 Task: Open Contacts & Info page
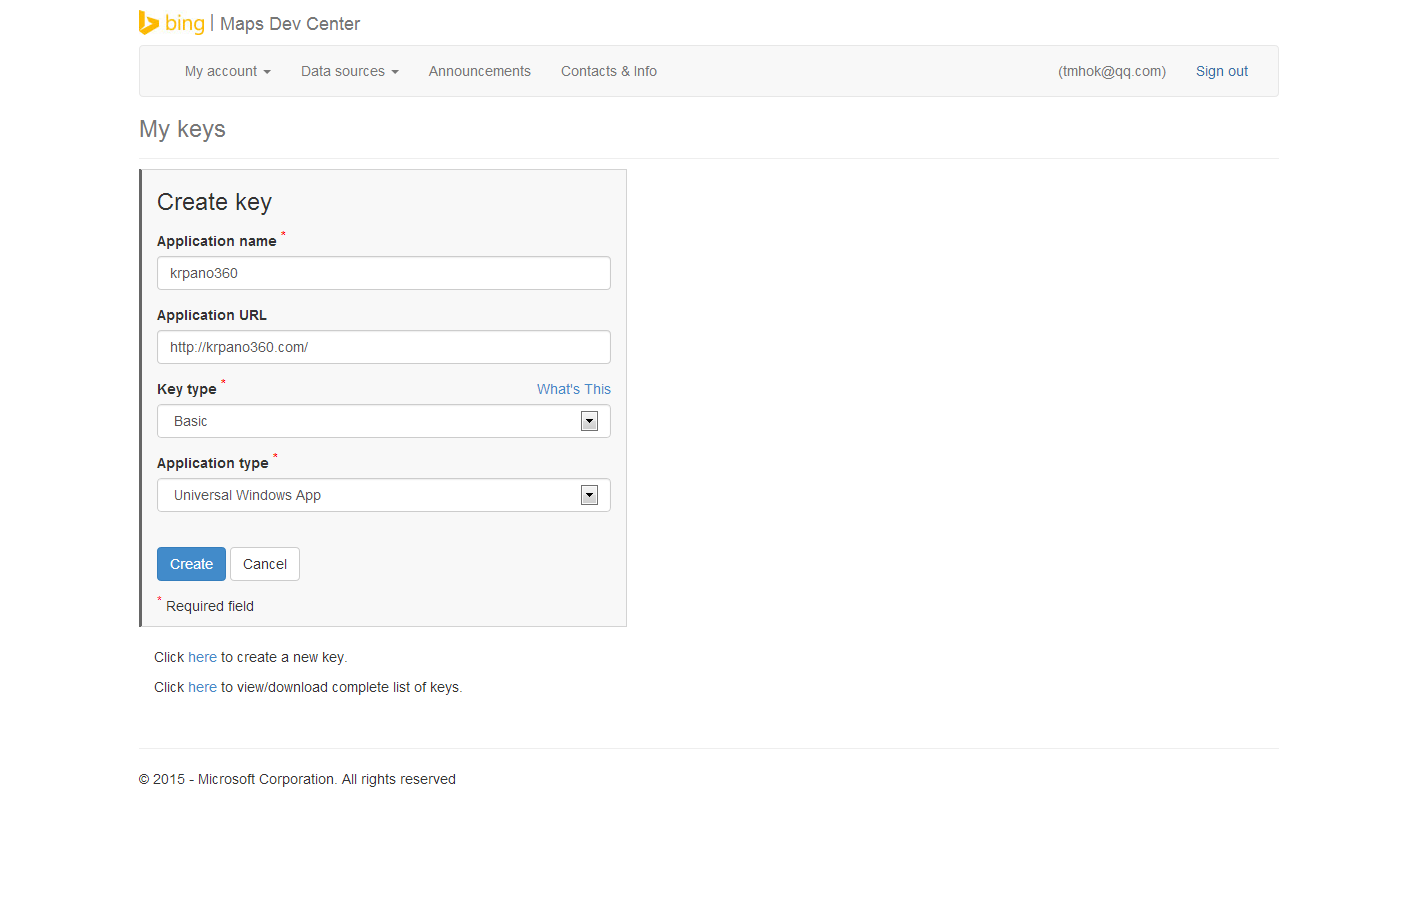pos(608,71)
